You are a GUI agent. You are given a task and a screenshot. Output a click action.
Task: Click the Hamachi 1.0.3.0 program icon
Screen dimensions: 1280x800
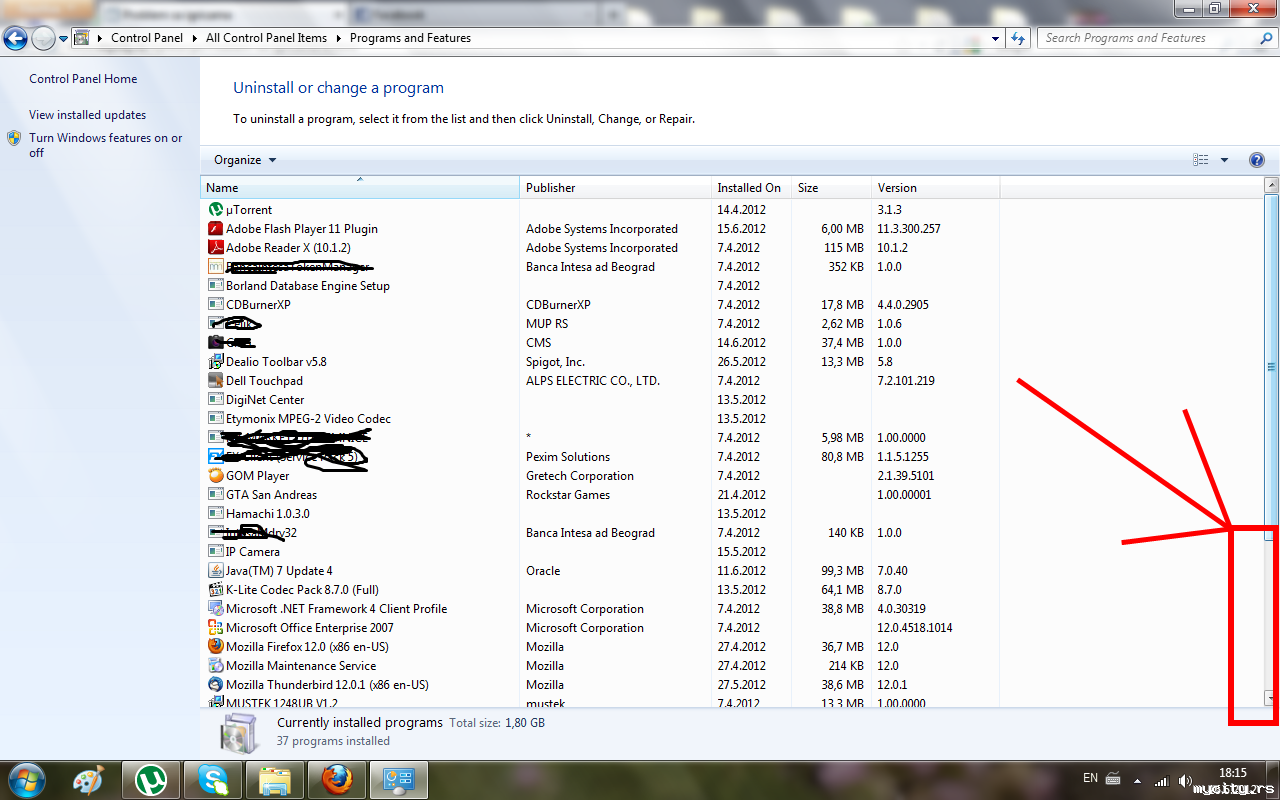pyautogui.click(x=215, y=514)
